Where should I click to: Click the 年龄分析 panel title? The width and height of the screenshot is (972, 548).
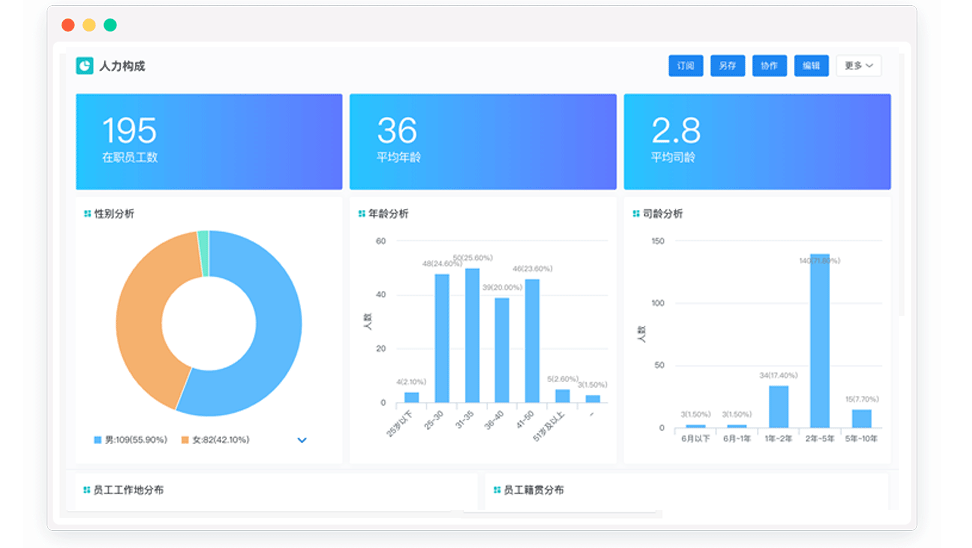(388, 214)
